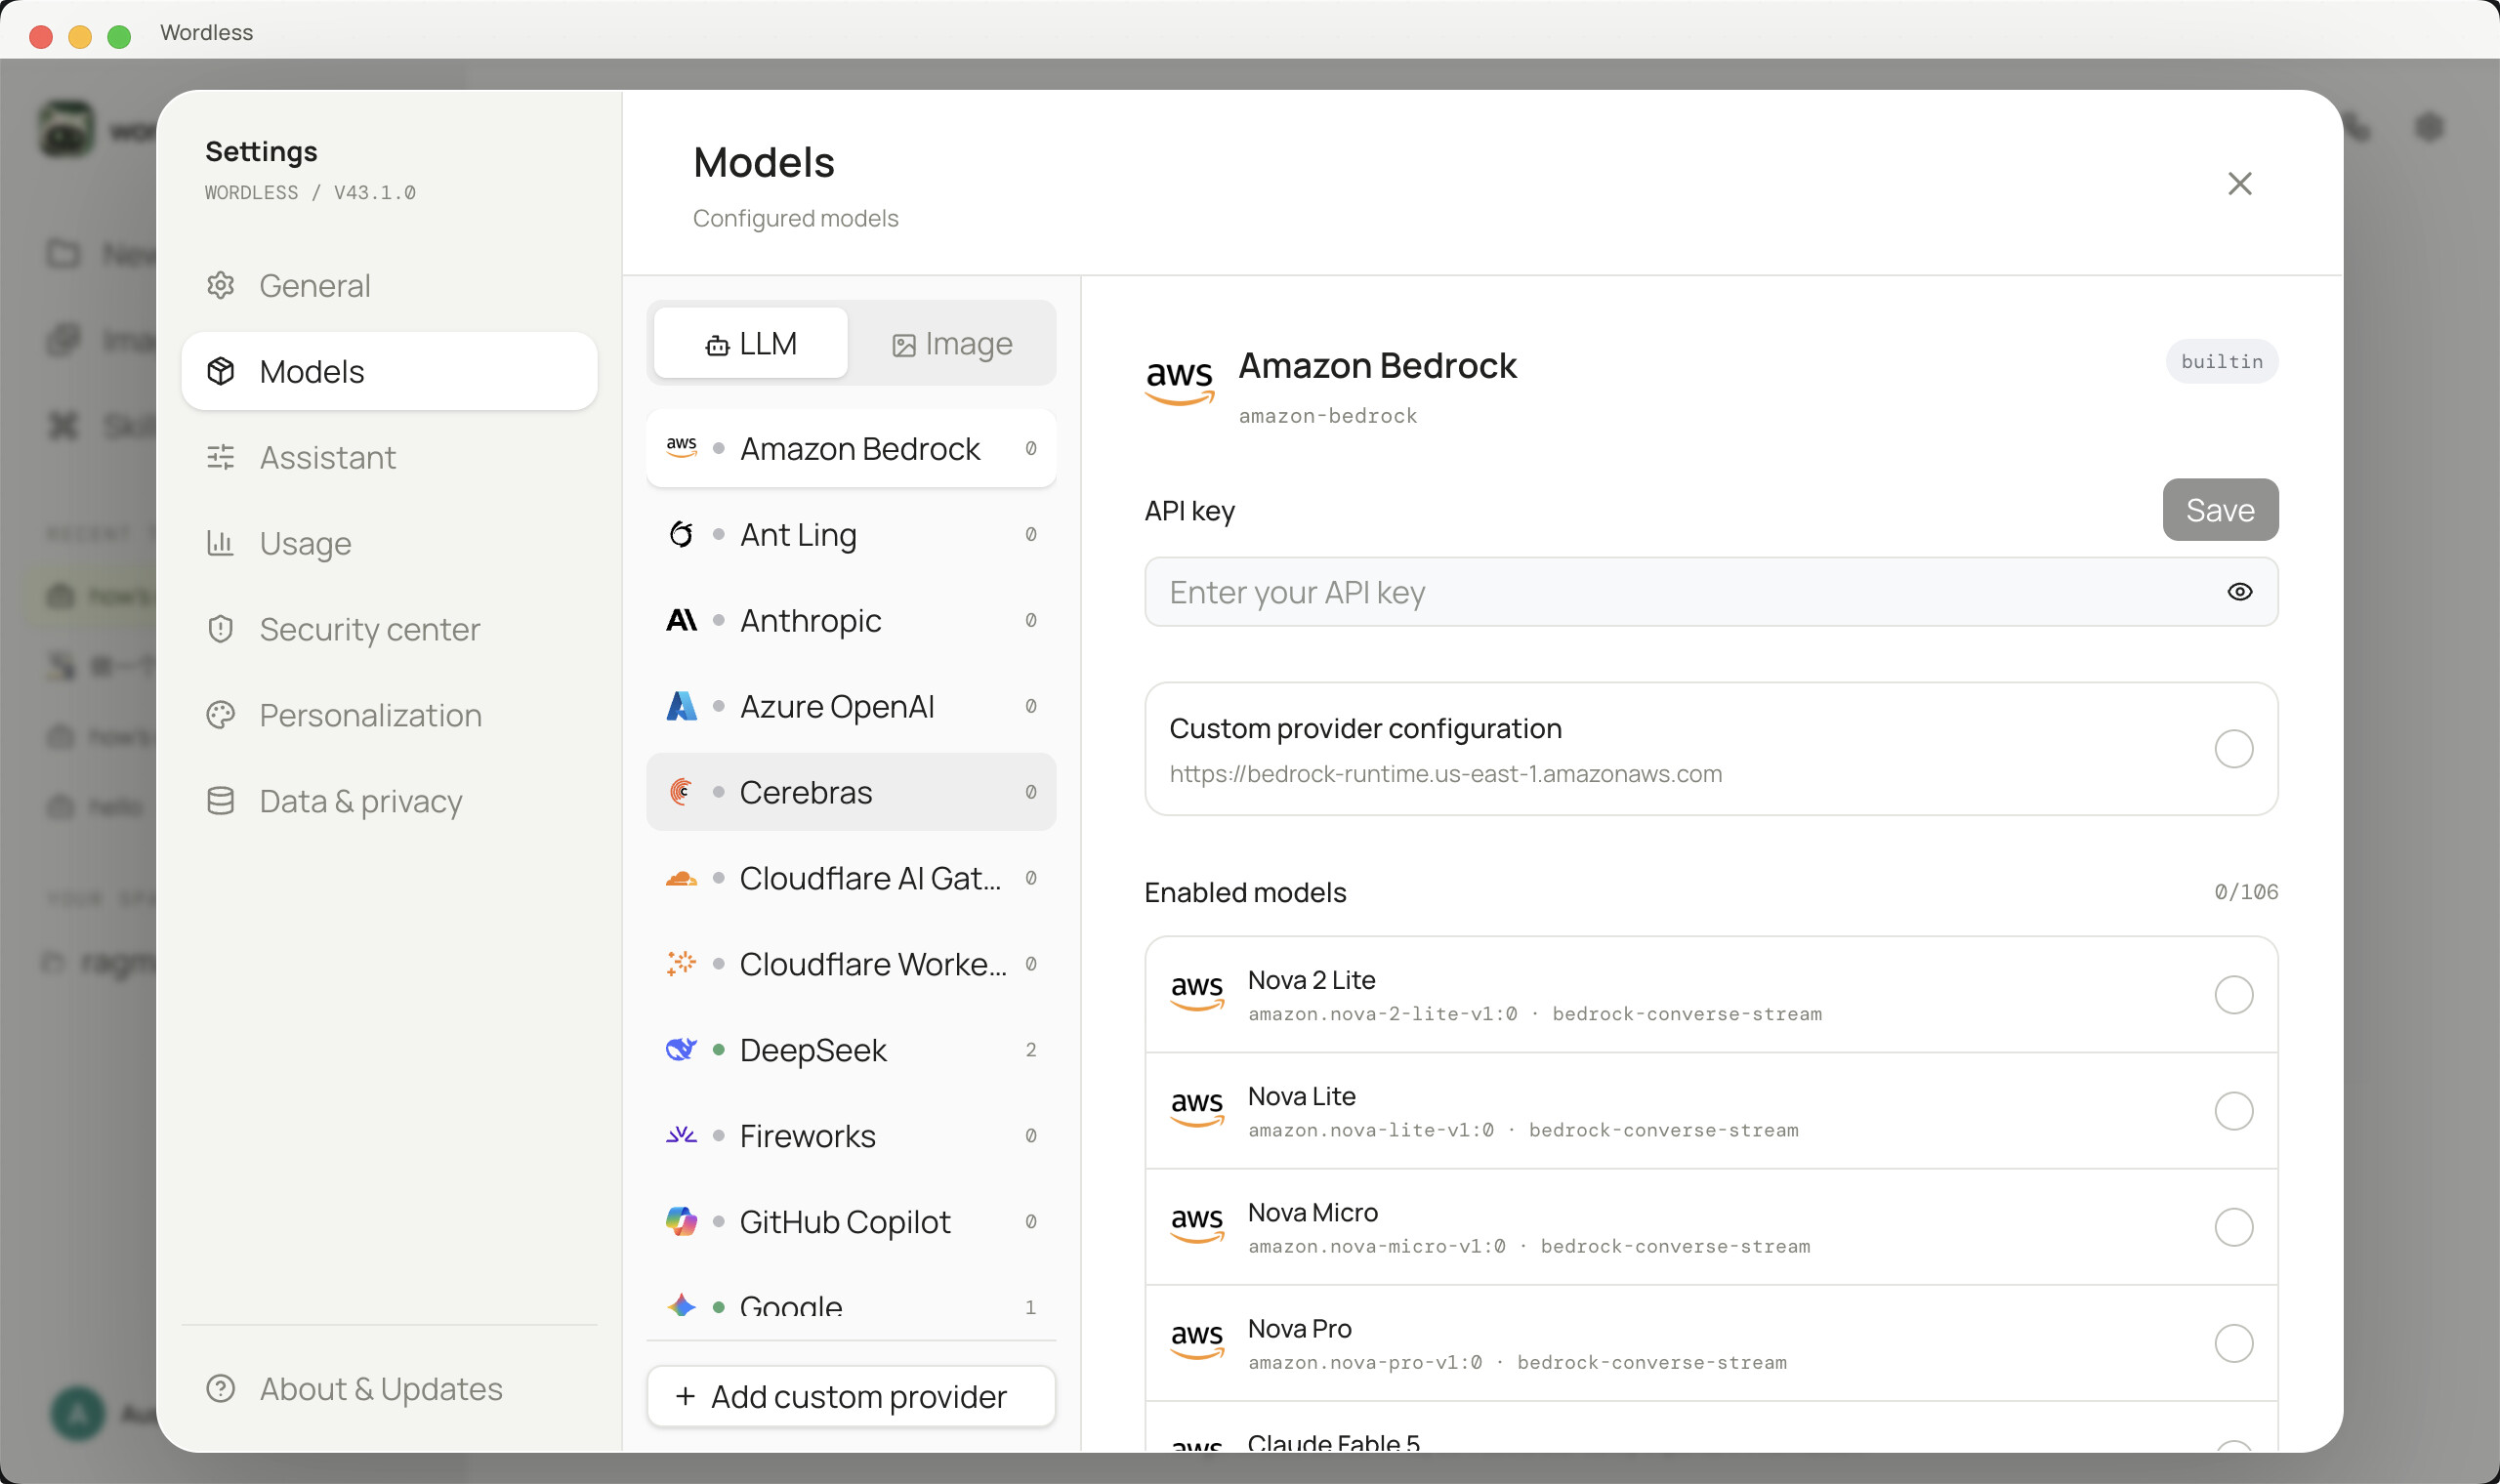Viewport: 2500px width, 1484px height.
Task: Click the Anthropic logo icon
Action: [x=681, y=621]
